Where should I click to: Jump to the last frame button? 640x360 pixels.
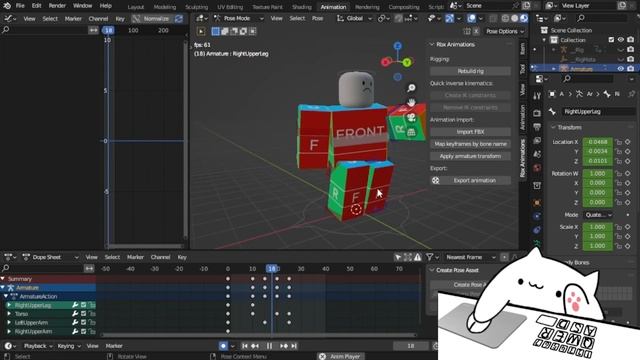[294, 346]
